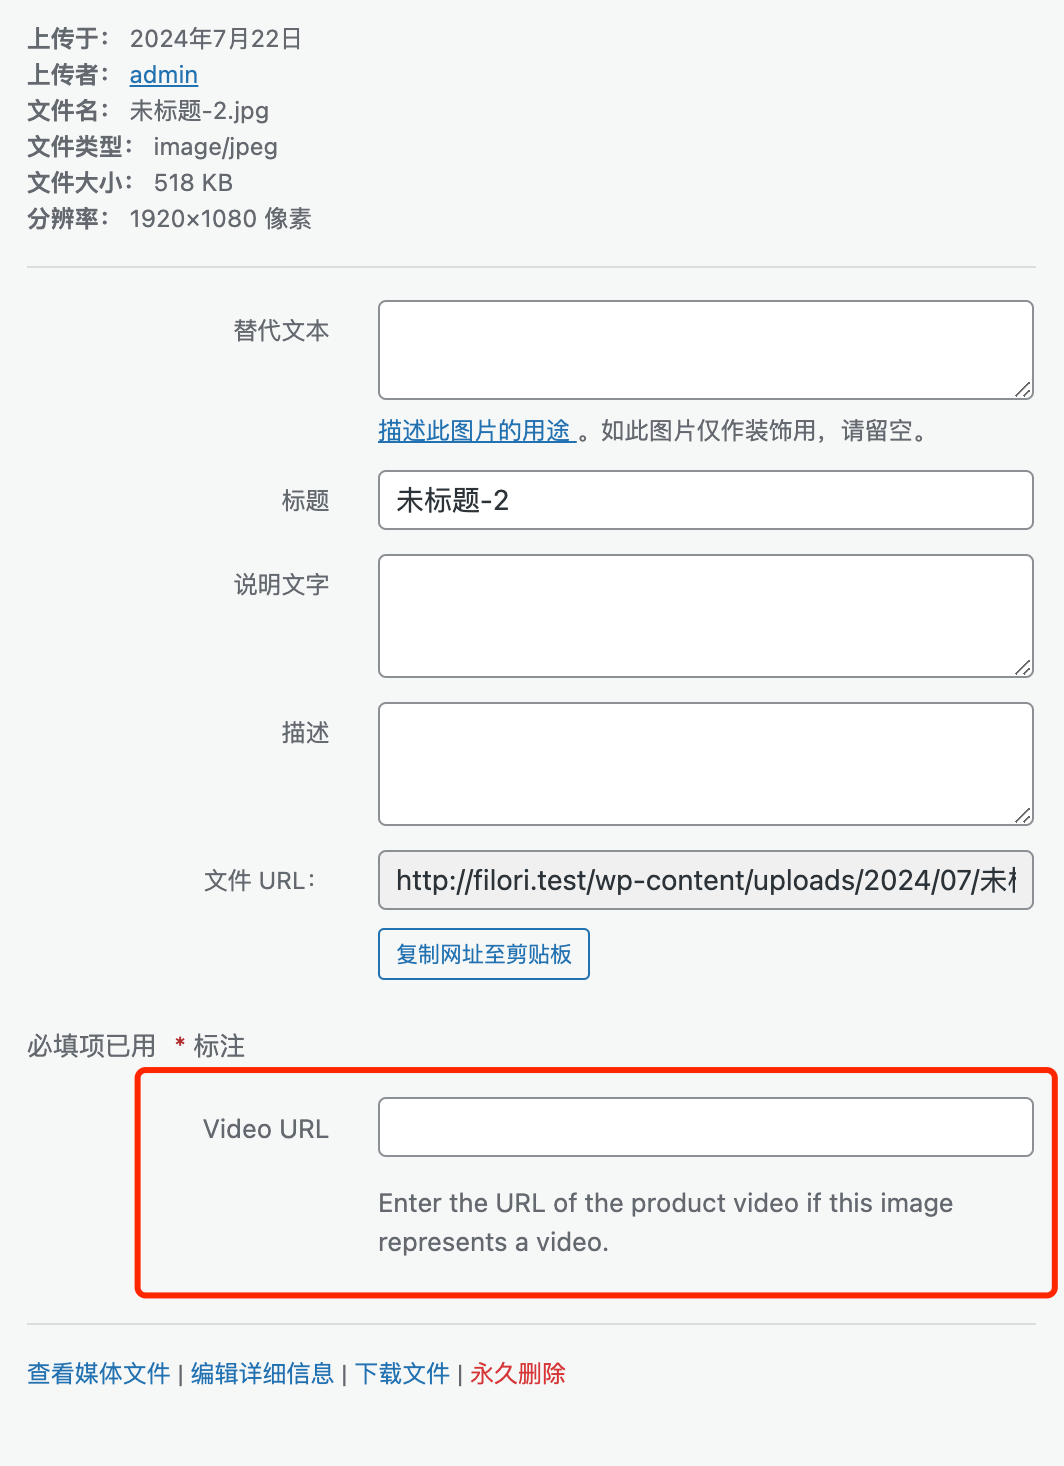
Task: Click 下载文件 to download the file
Action: coord(402,1374)
